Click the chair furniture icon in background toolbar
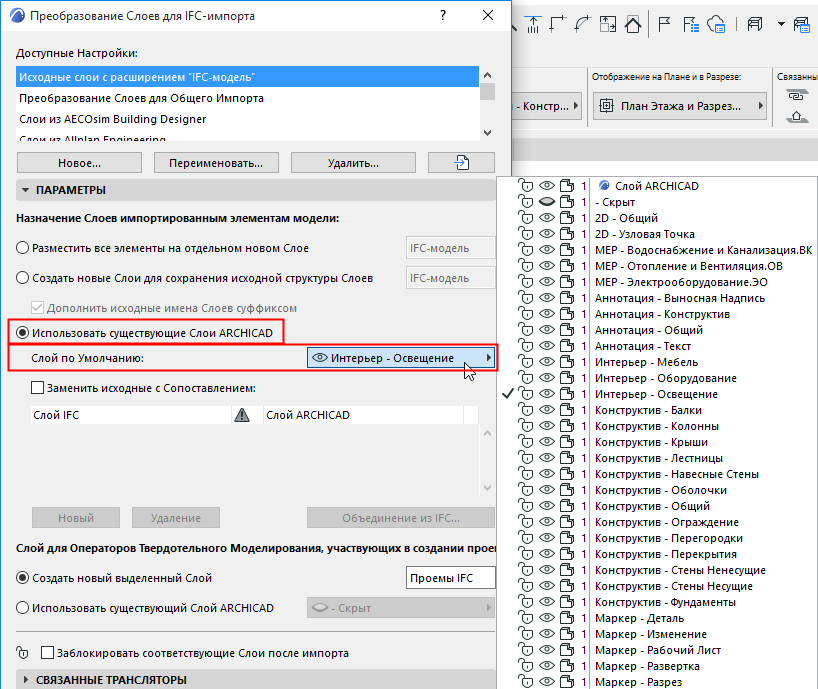The image size is (818, 689). point(755,24)
